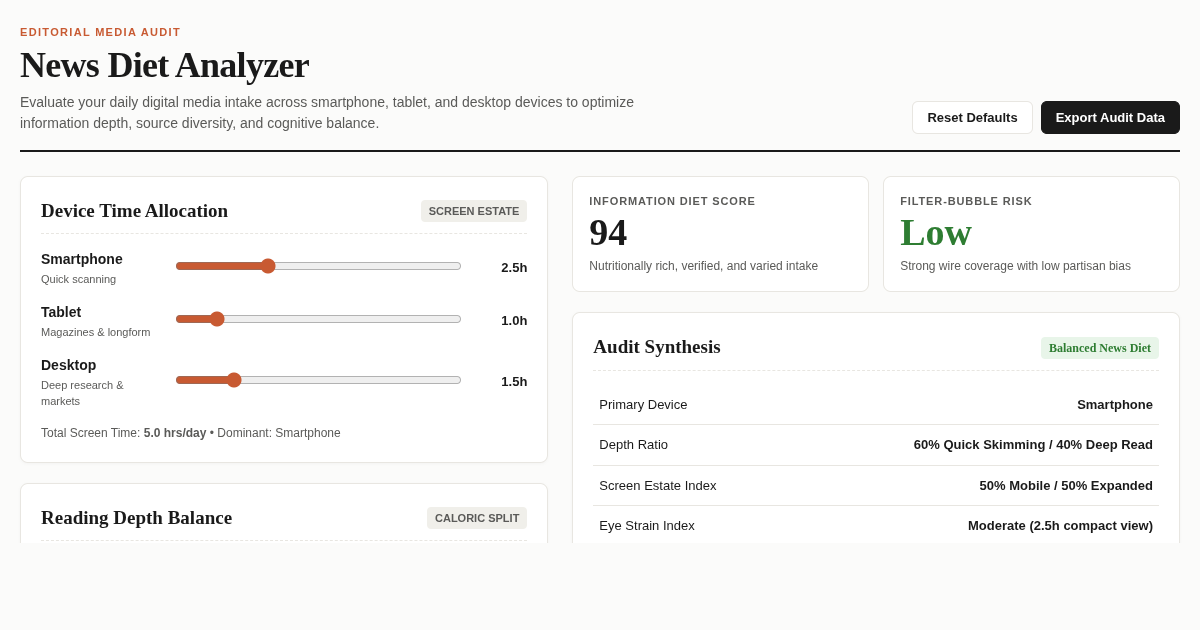
Task: Click the Tablet label
Action: tap(61, 312)
